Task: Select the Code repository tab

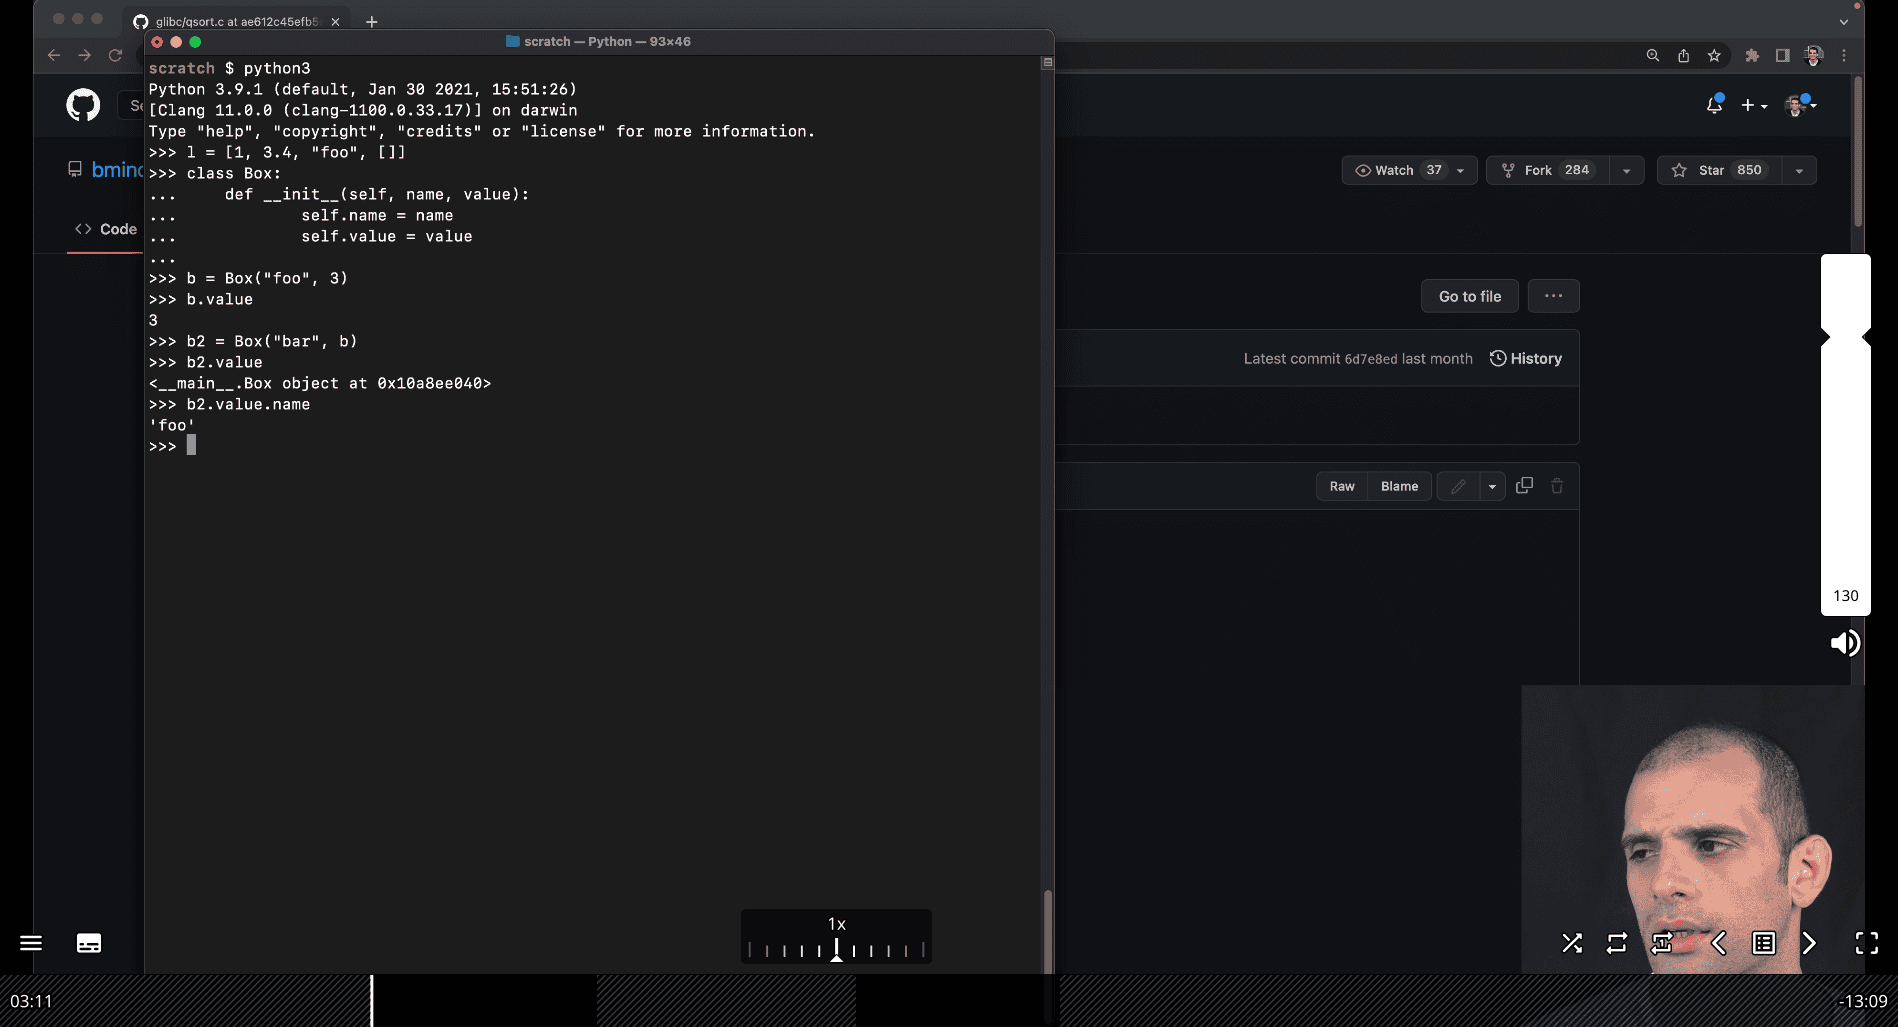Action: [x=106, y=229]
